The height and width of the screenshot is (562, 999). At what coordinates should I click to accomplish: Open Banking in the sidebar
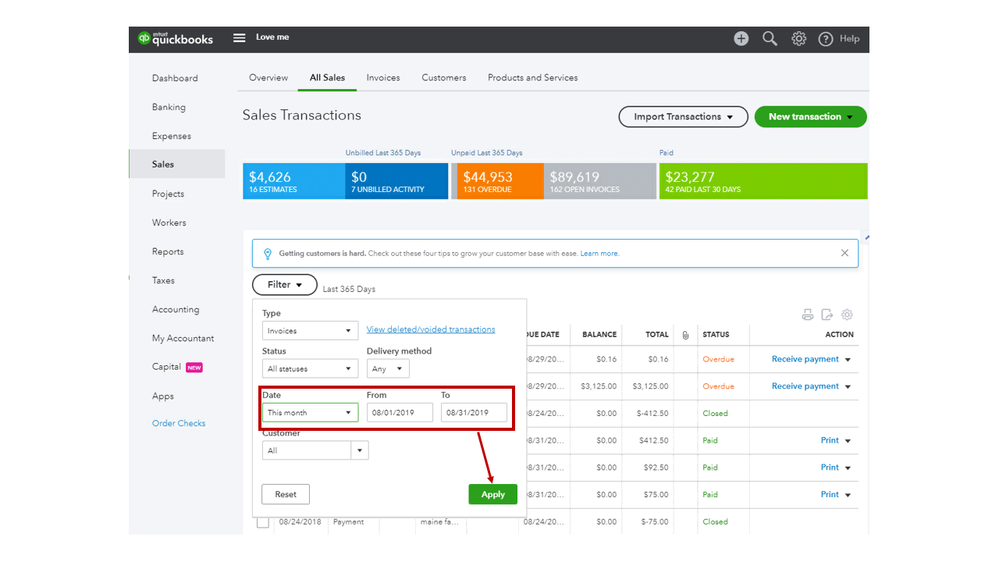[x=168, y=107]
